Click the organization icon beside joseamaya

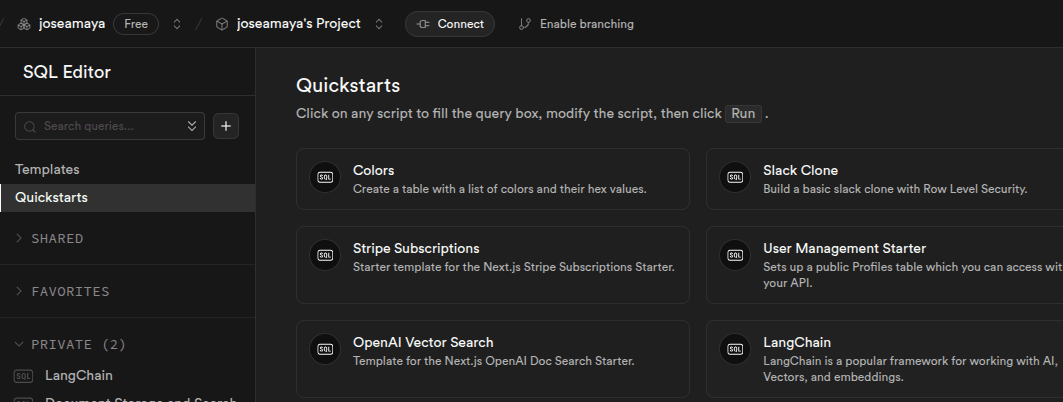24,24
